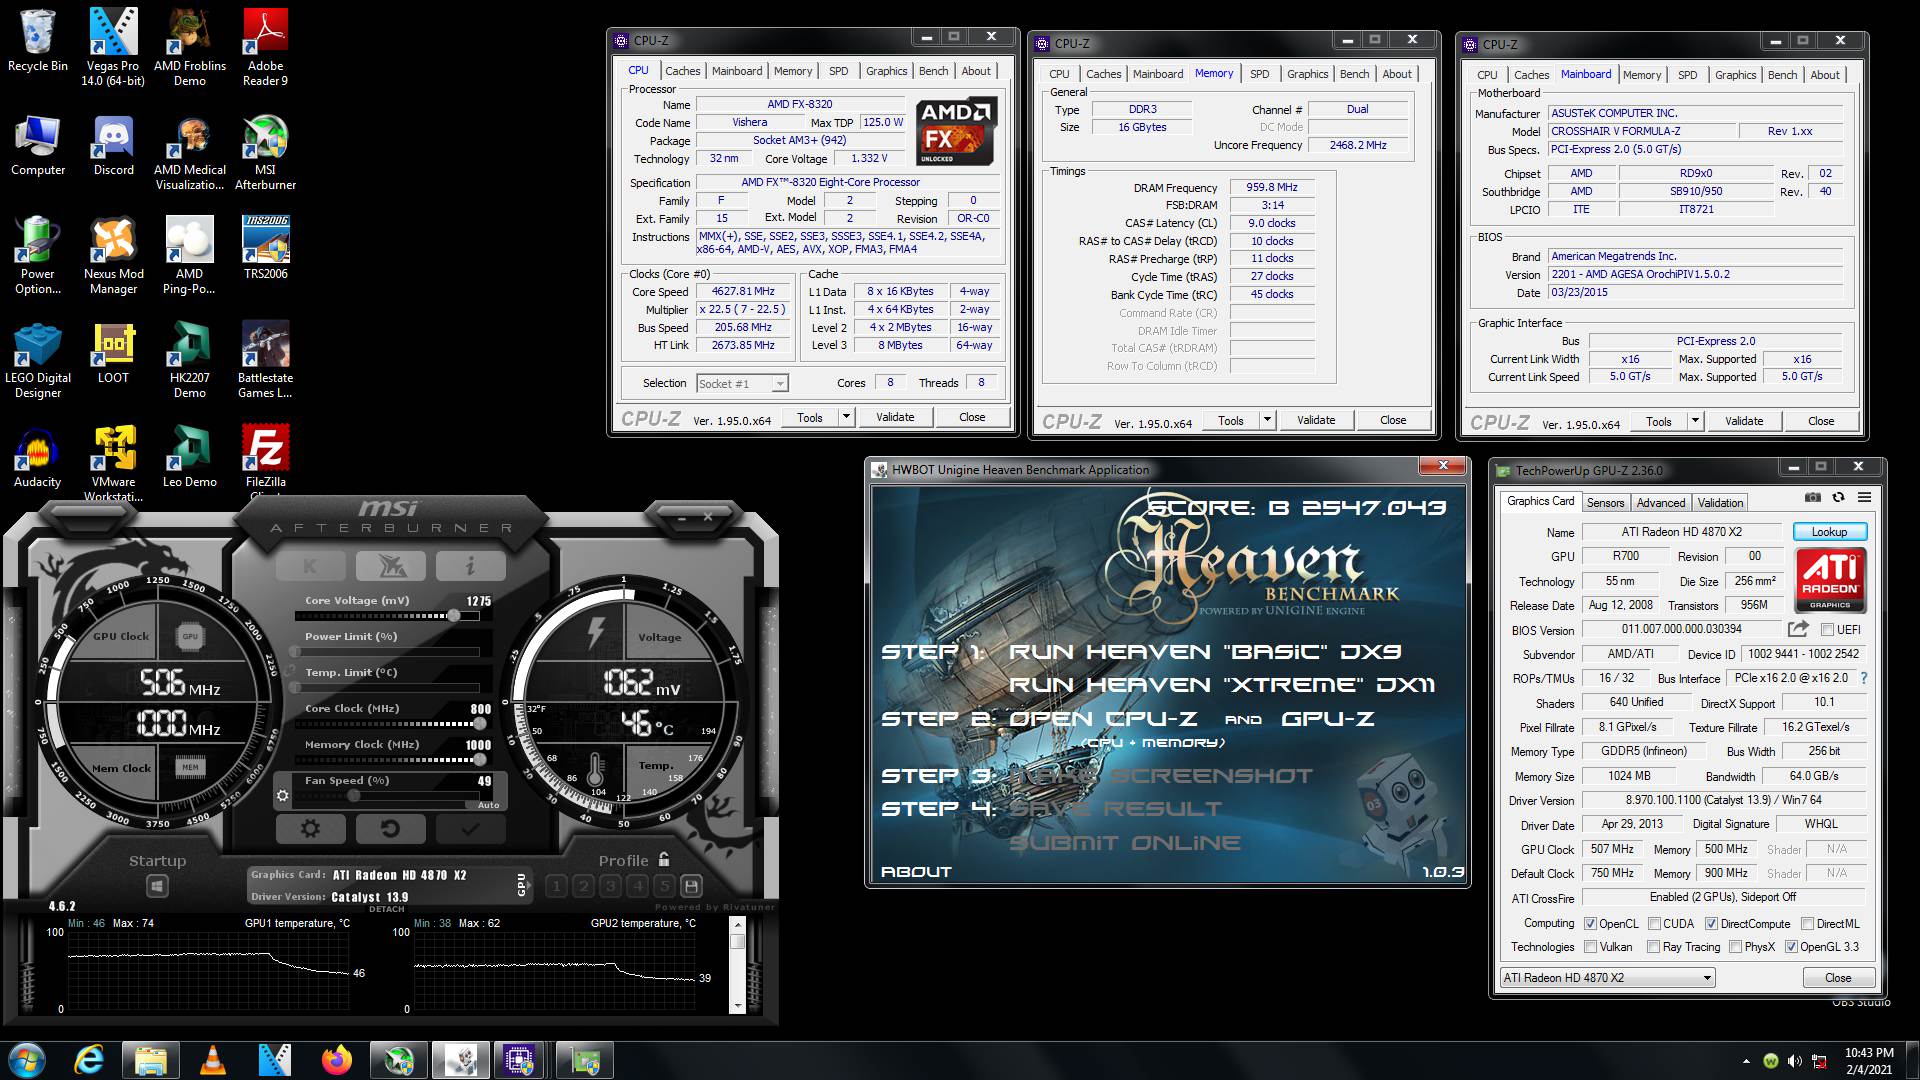Click Afterburner info 'i' button
This screenshot has height=1080, width=1920.
470,566
